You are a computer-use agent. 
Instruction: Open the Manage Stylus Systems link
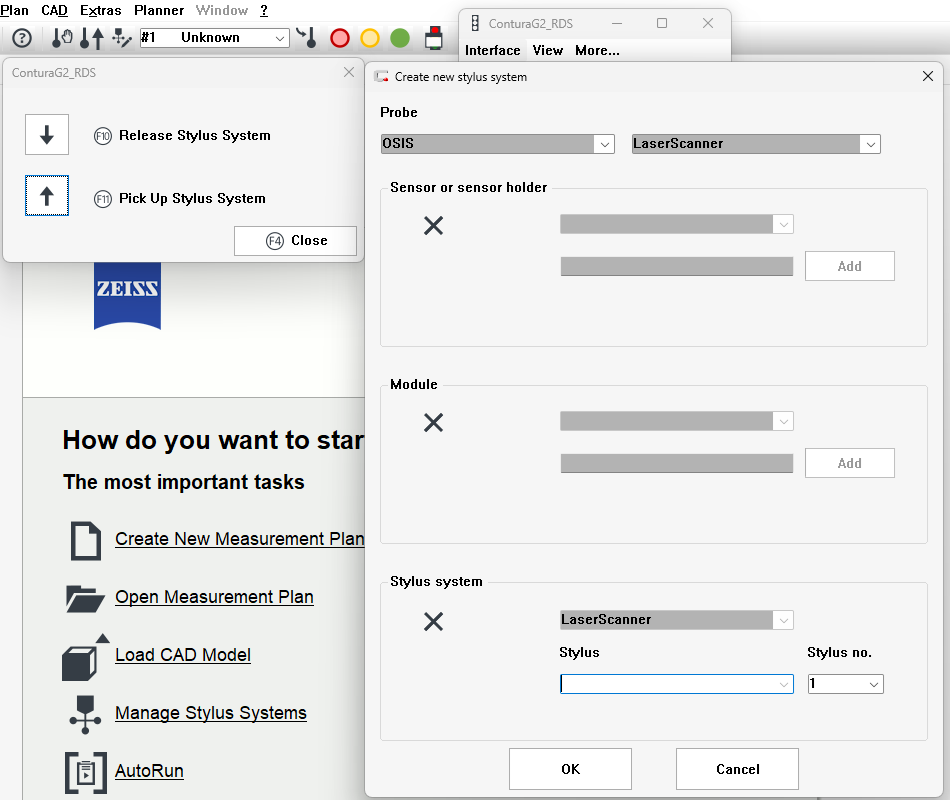click(210, 713)
